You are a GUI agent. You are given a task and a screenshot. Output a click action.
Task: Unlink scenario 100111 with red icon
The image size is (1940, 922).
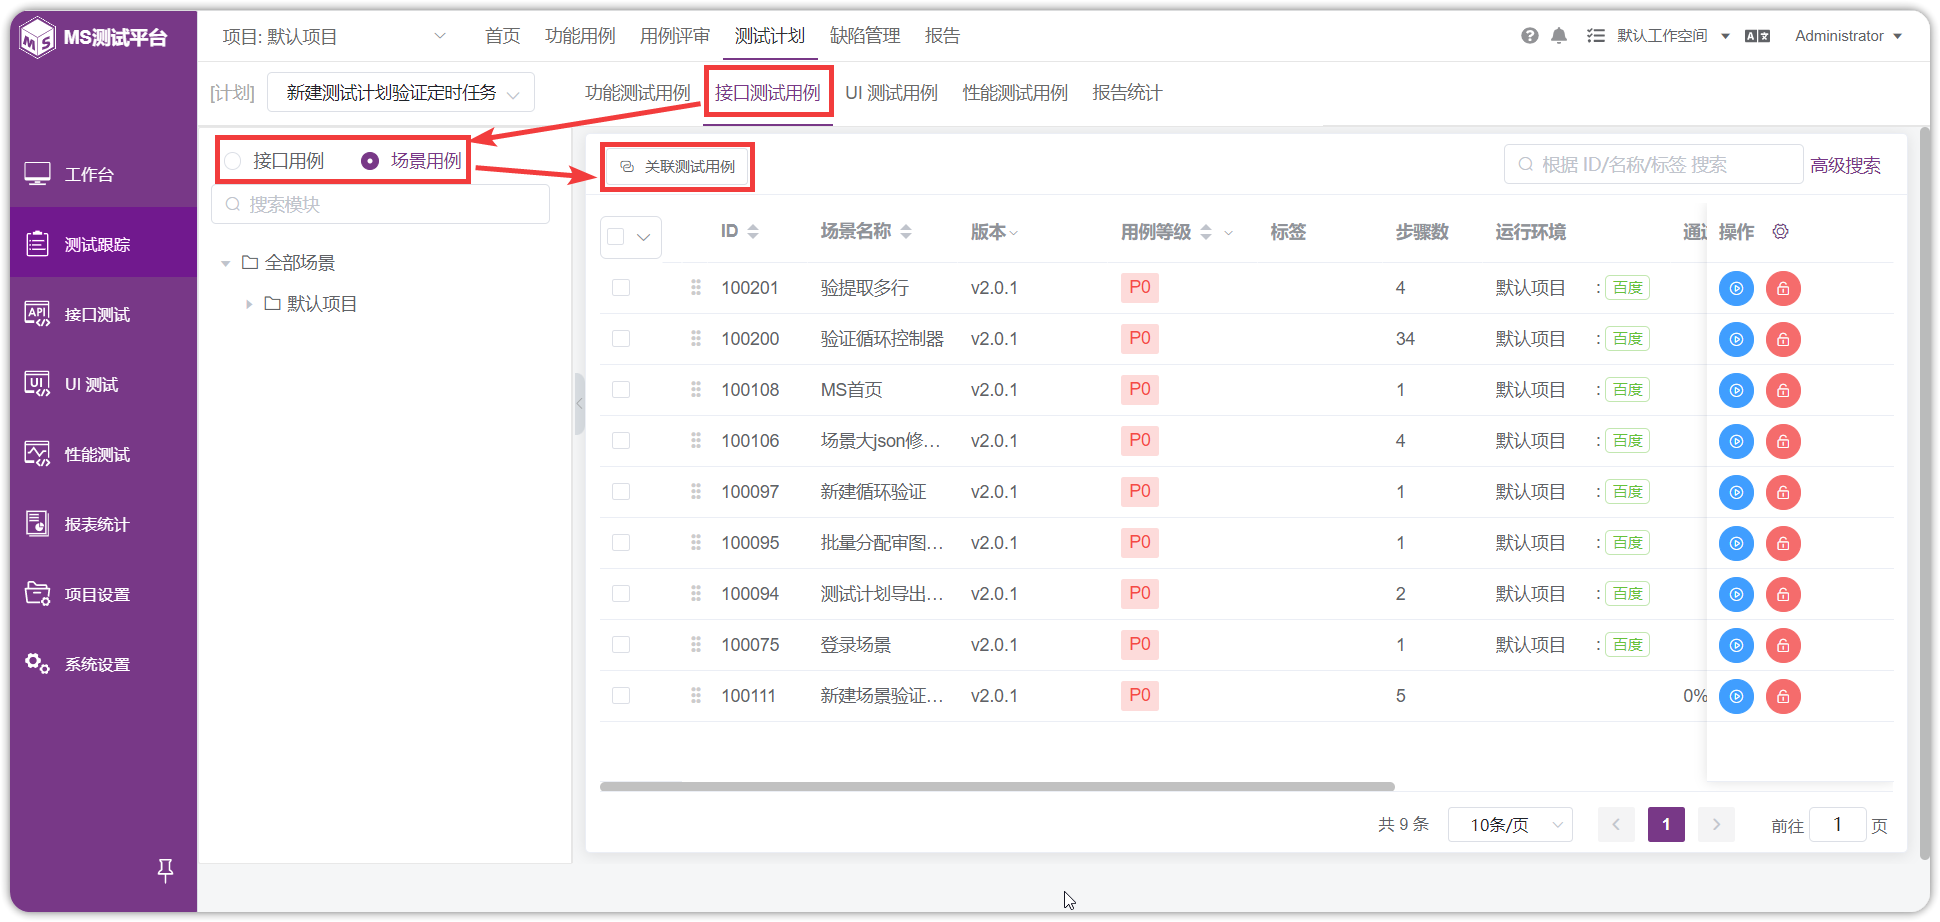coord(1783,696)
